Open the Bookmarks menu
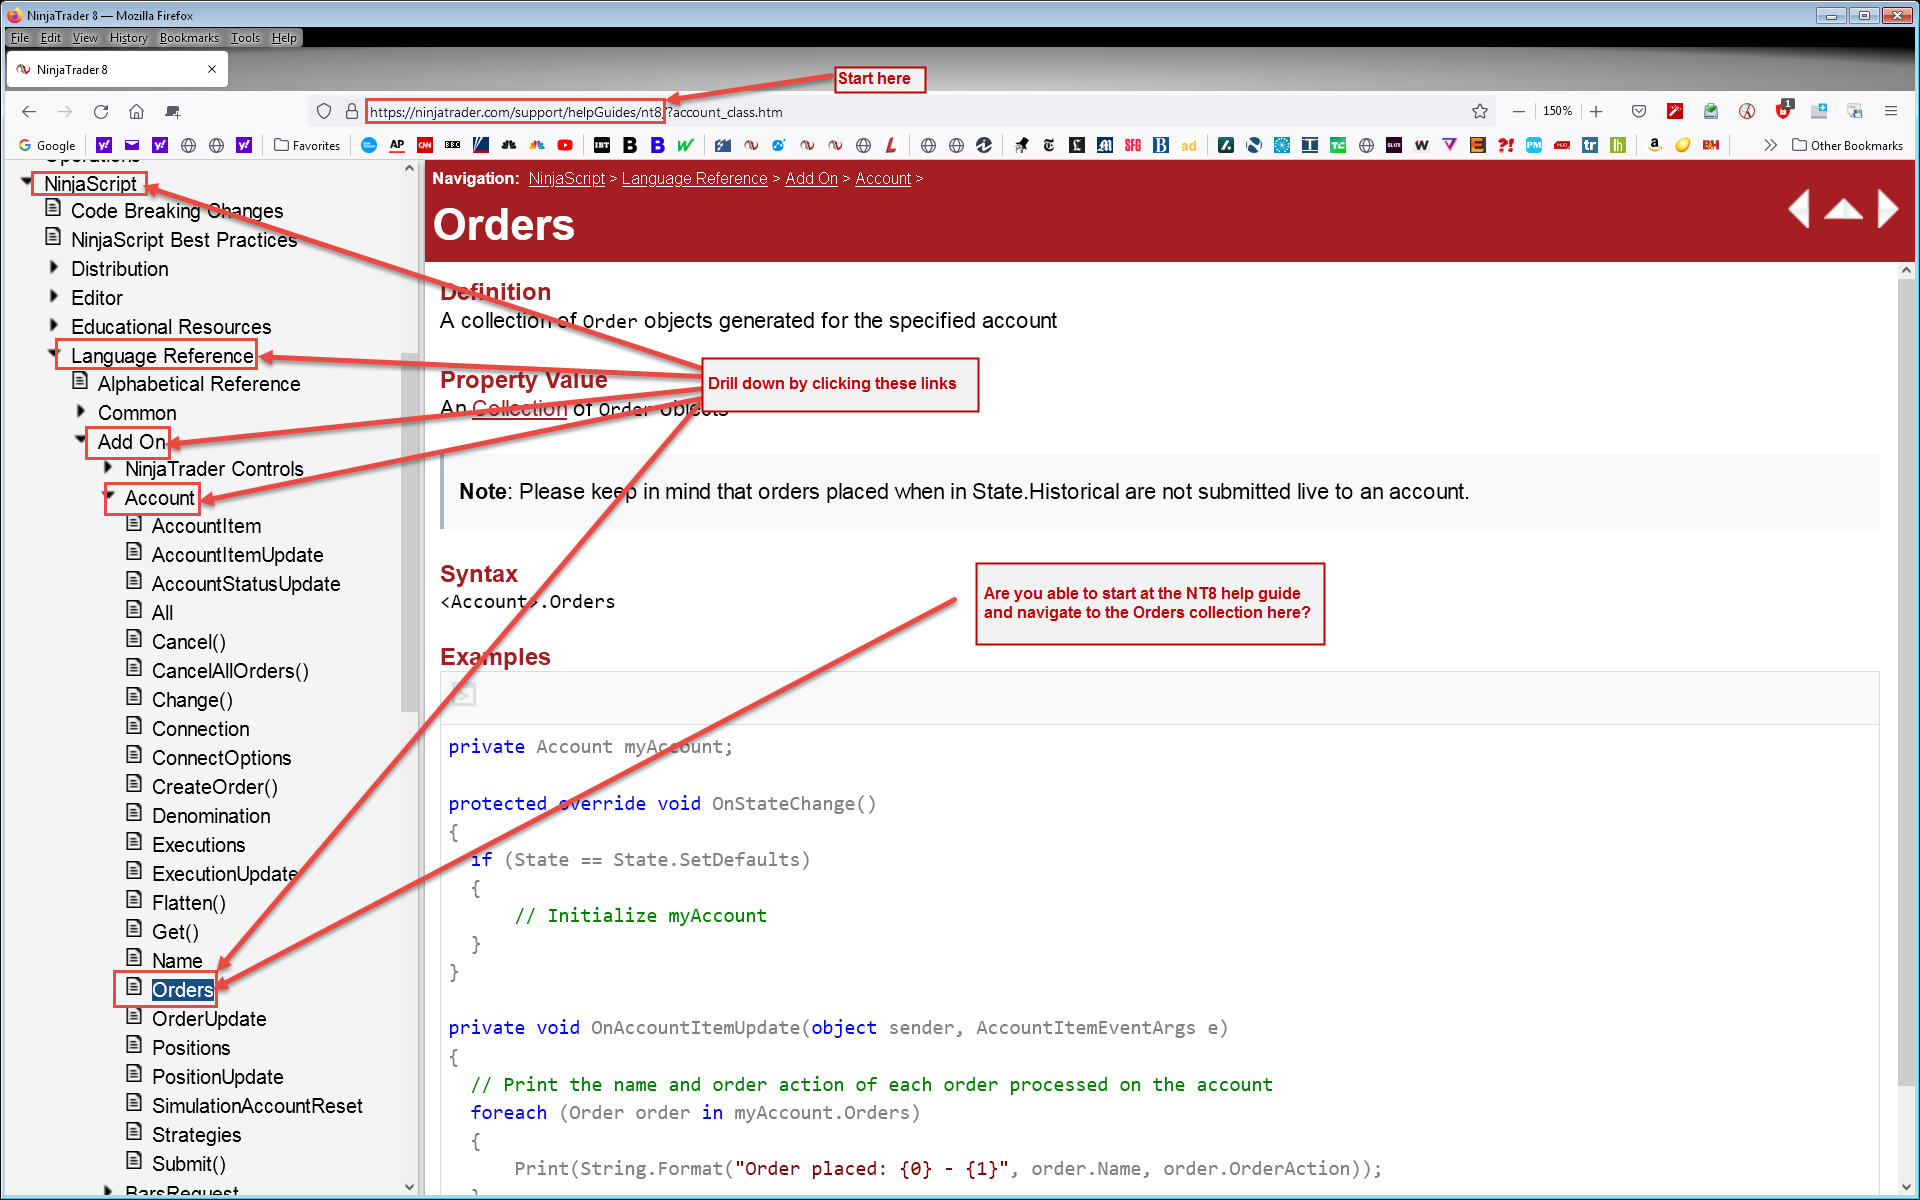This screenshot has height=1200, width=1920. (x=188, y=38)
